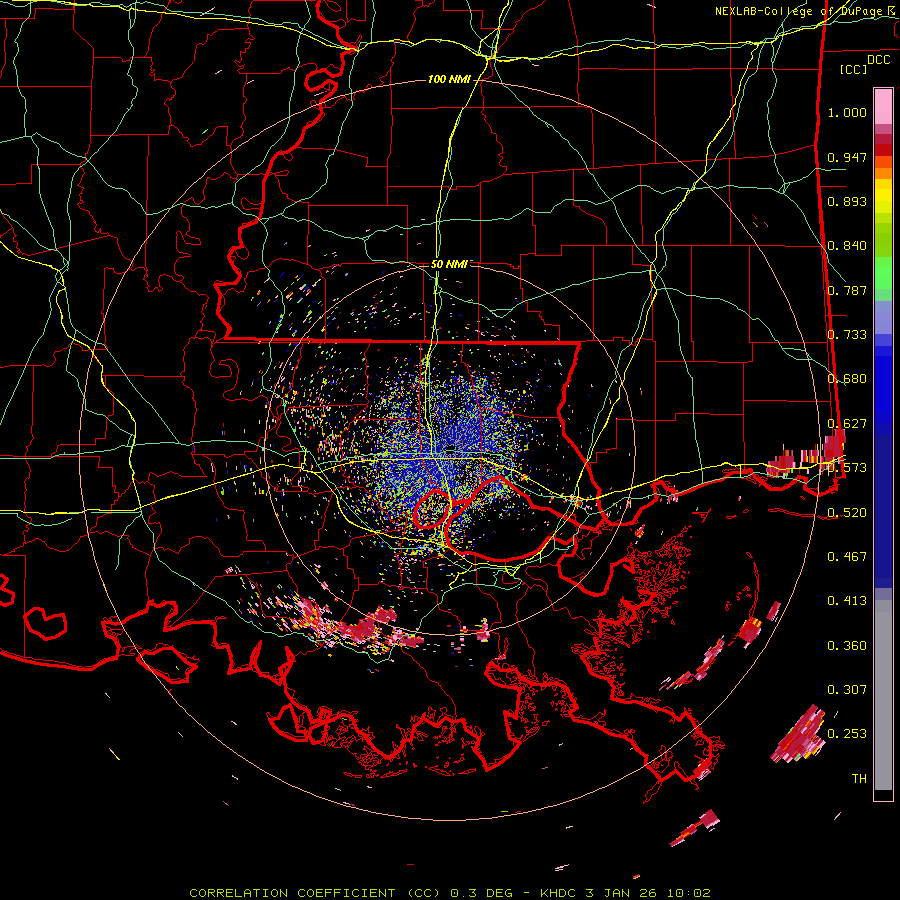Click the TH threshold label
The image size is (900, 900).
[859, 778]
